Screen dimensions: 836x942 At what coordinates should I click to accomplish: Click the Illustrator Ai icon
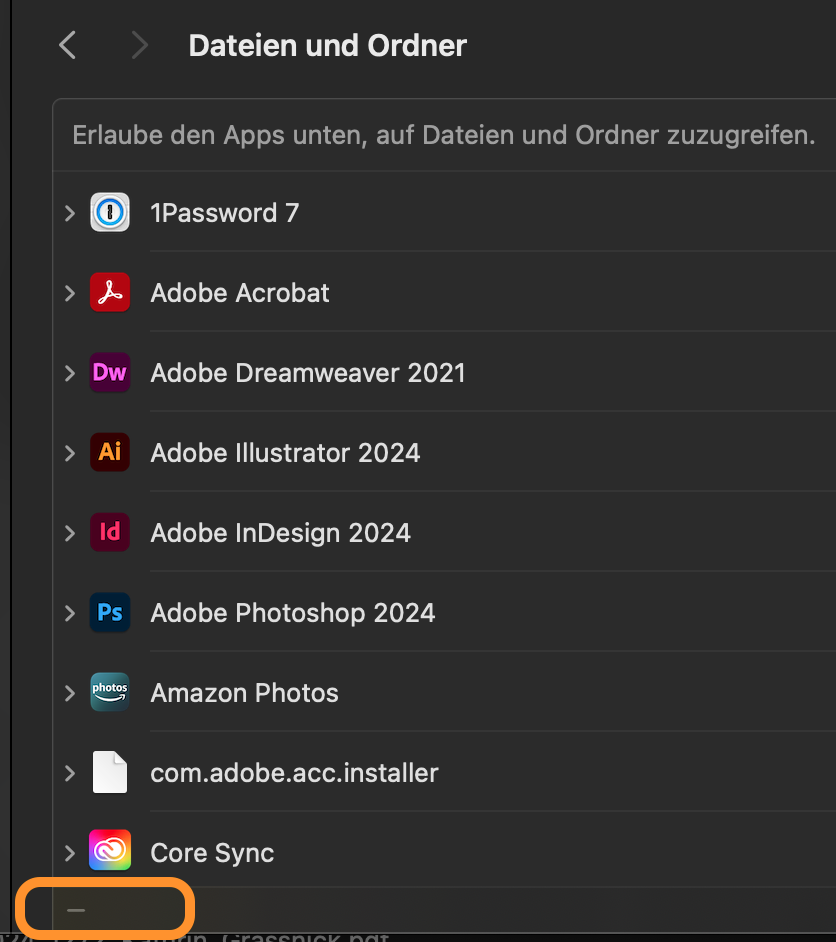110,452
